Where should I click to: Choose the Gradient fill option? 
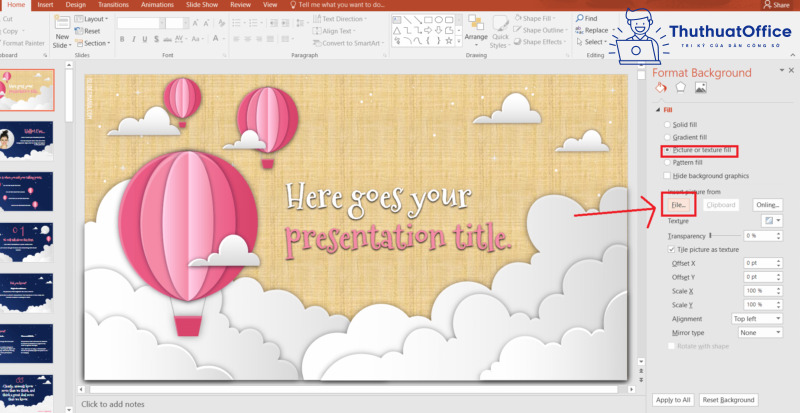pyautogui.click(x=668, y=136)
